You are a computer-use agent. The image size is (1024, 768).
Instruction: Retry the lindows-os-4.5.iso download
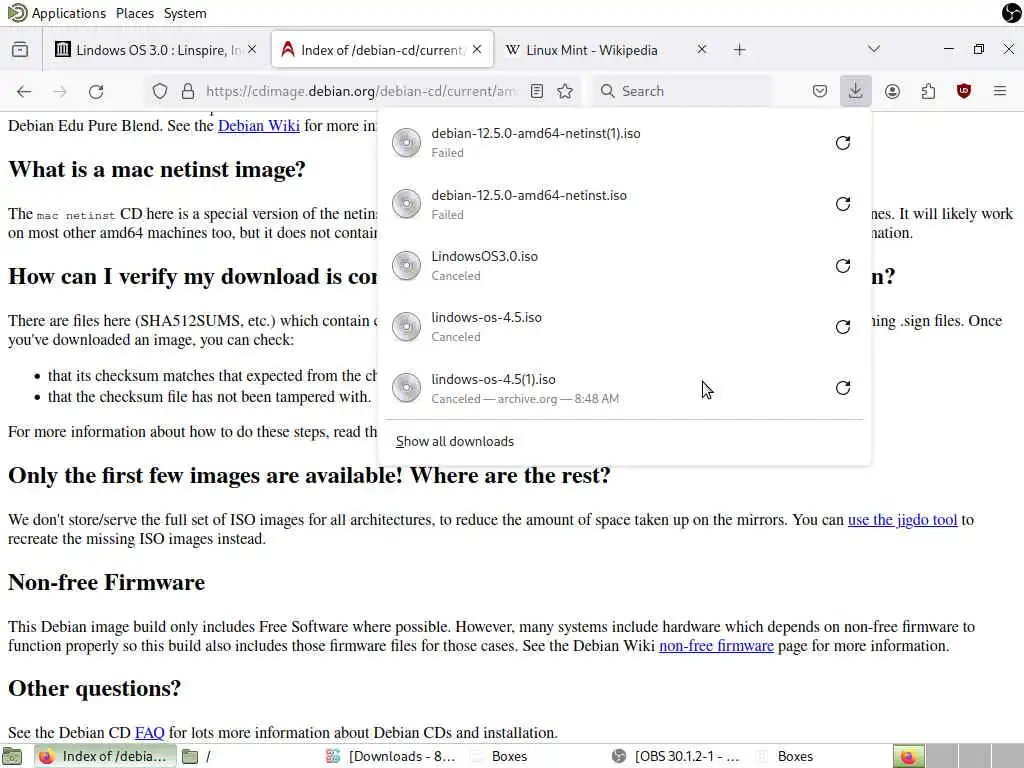coord(842,327)
